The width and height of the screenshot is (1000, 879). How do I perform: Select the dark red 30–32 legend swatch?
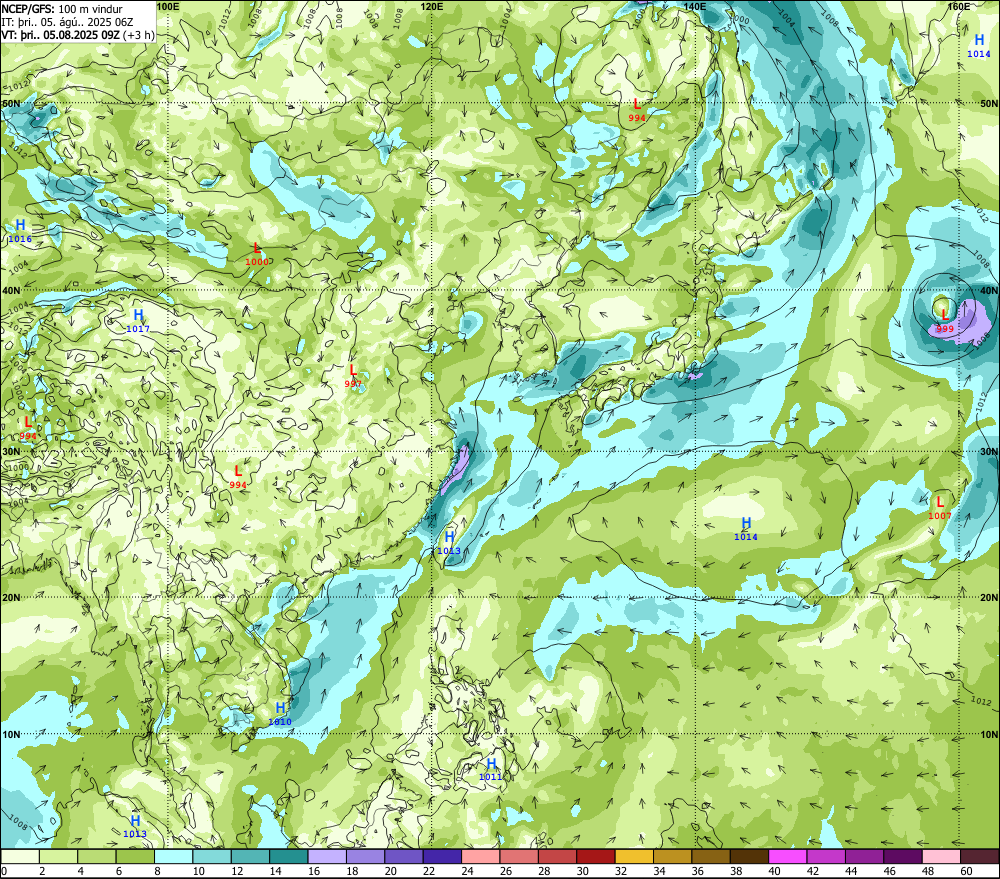tap(596, 857)
